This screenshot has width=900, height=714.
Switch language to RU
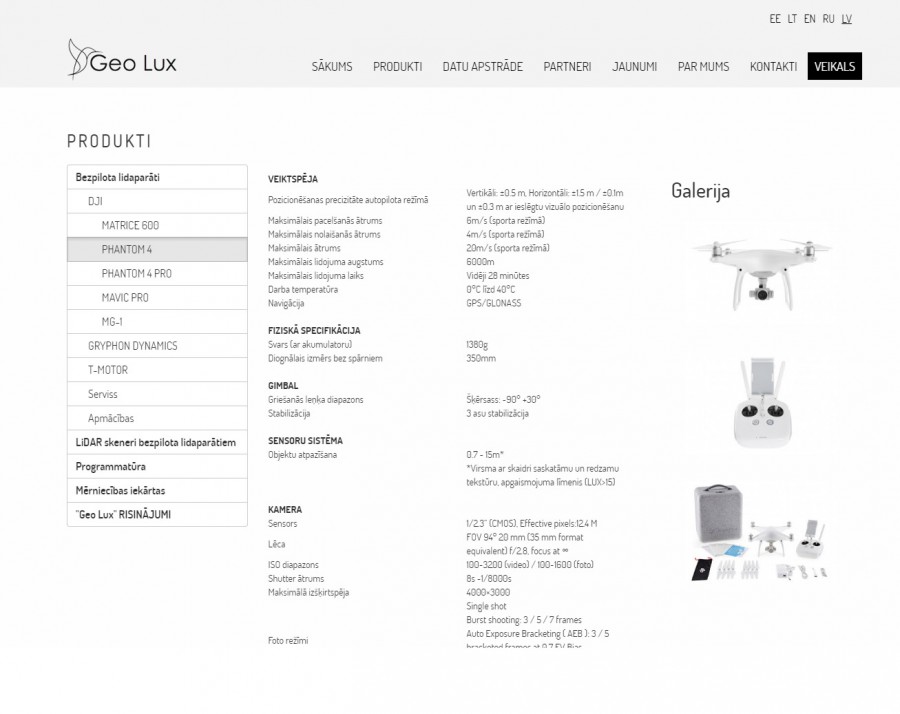pos(828,19)
